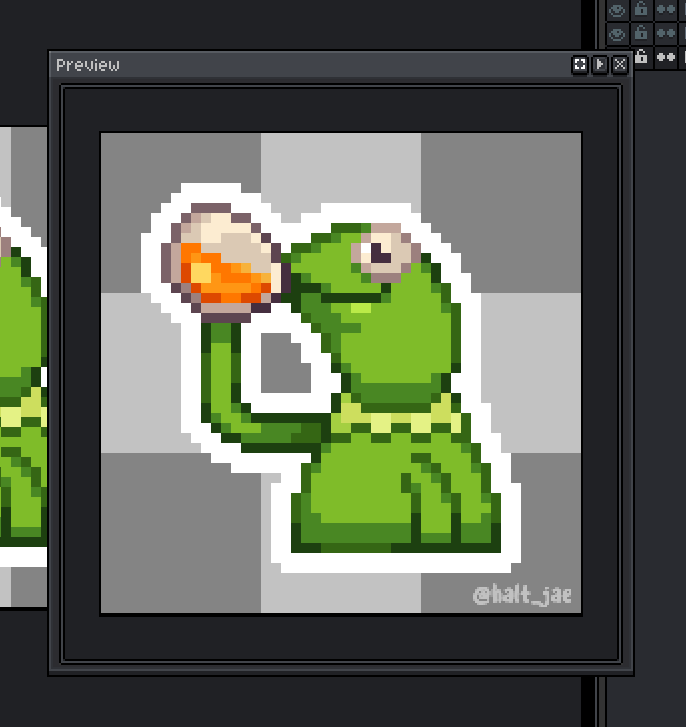This screenshot has width=686, height=727.
Task: Toggle the eye icon in the second layer row
Action: coord(617,34)
